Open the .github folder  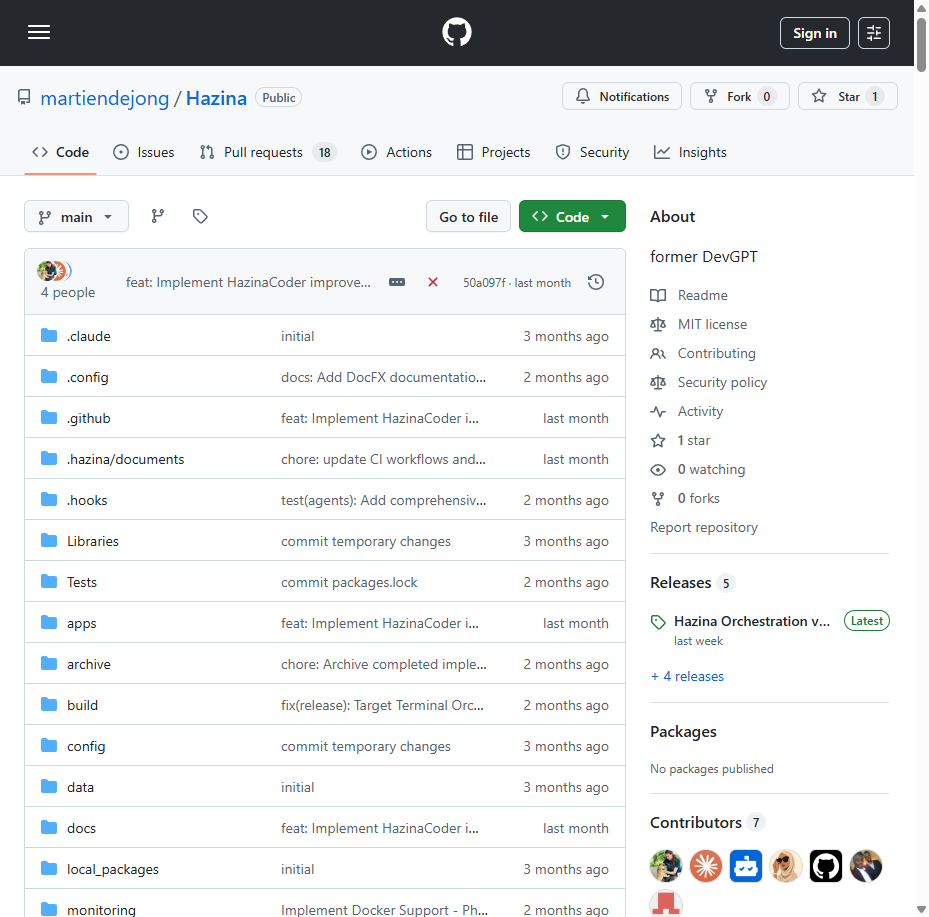(x=88, y=418)
